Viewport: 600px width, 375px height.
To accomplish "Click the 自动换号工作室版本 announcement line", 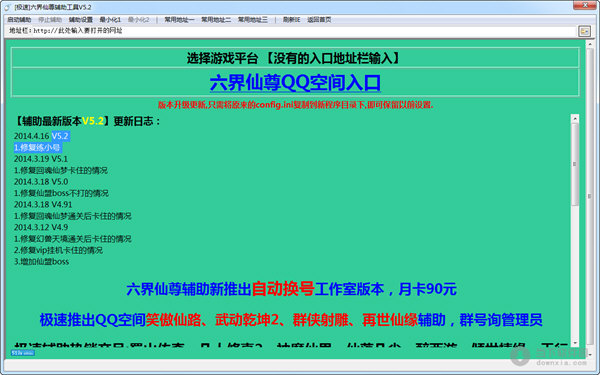I will (x=291, y=289).
